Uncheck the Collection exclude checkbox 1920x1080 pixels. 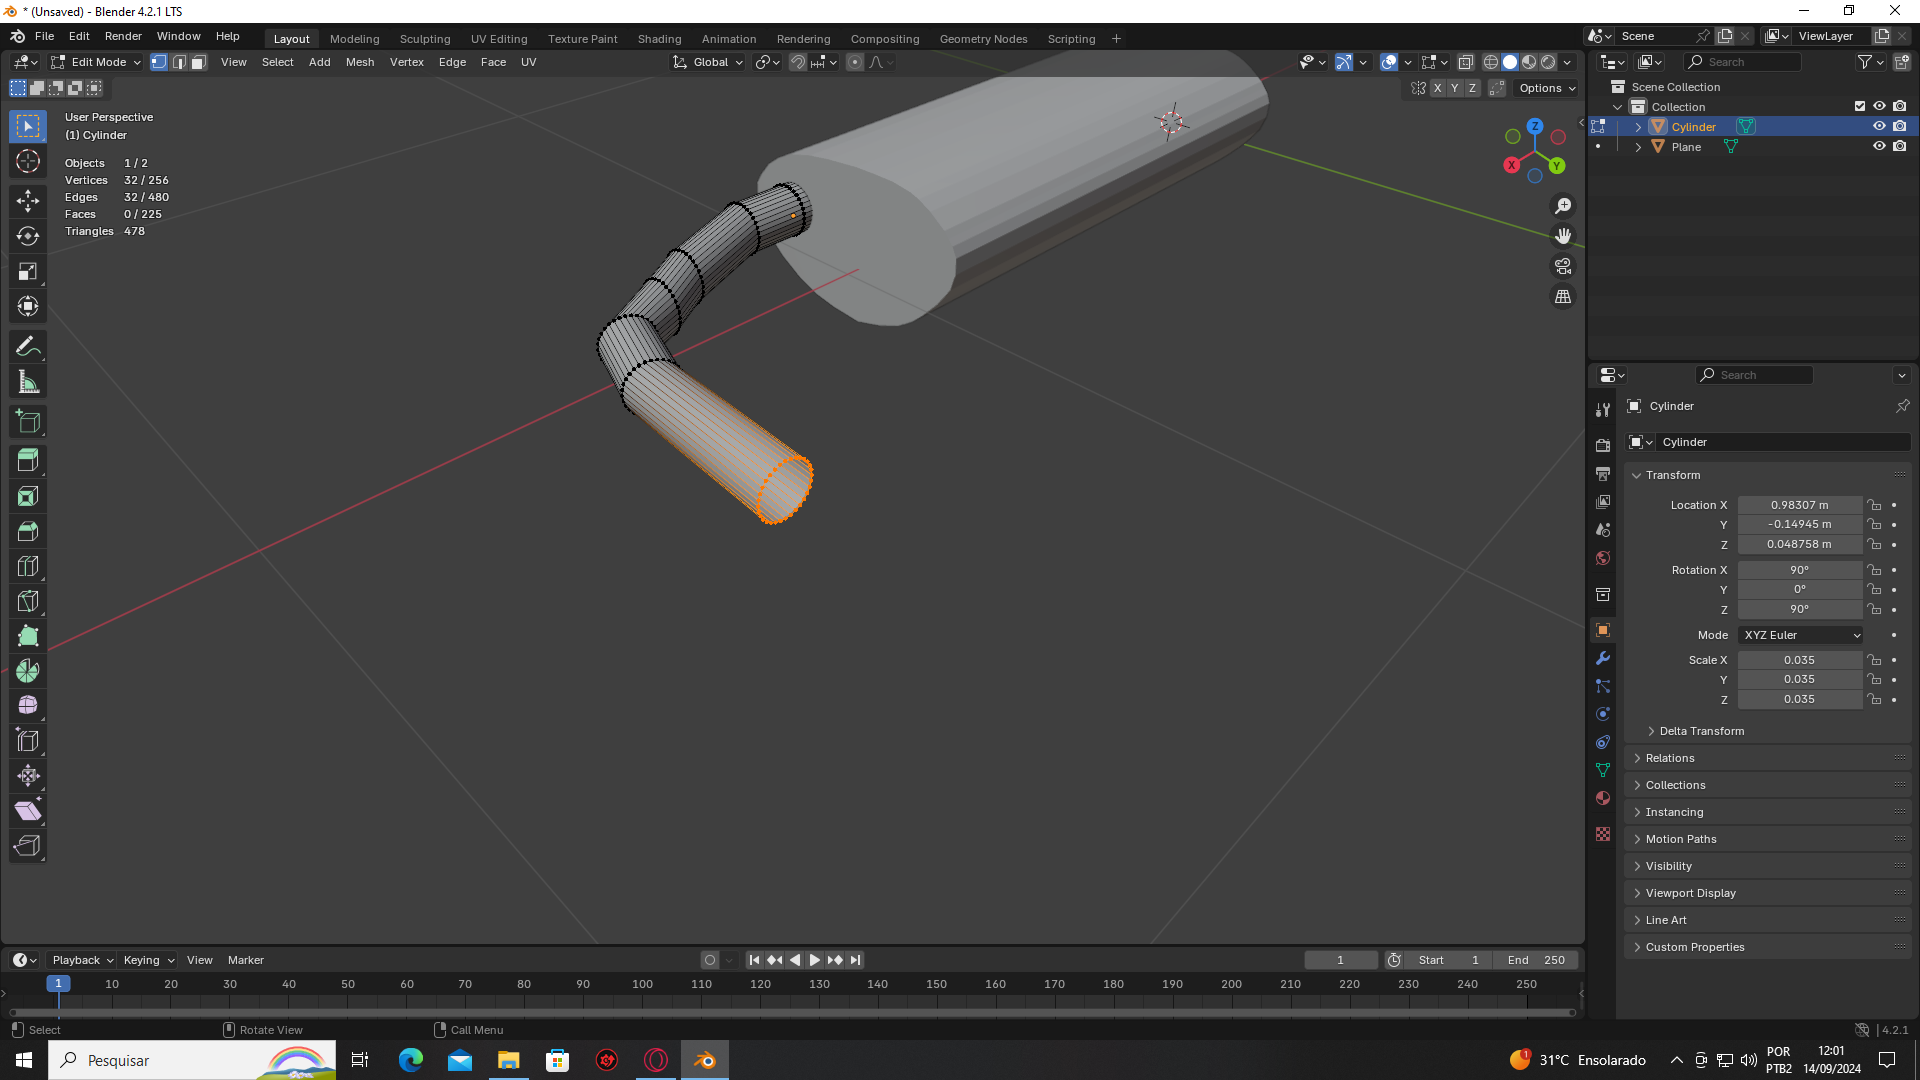pyautogui.click(x=1860, y=106)
